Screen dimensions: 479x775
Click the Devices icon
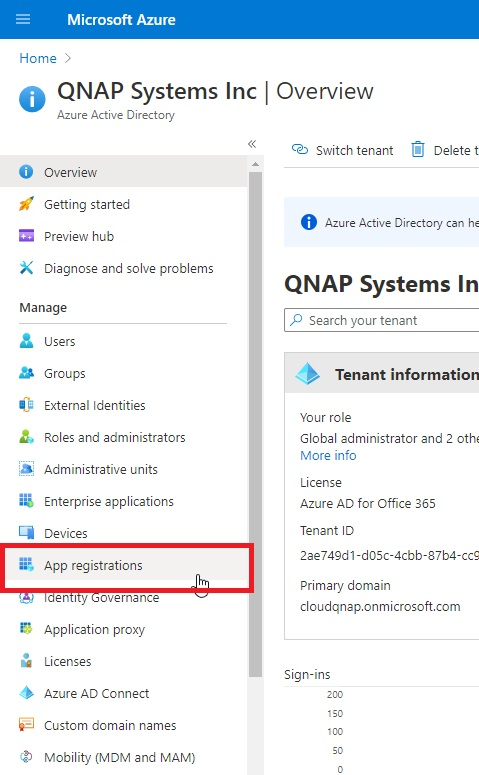point(26,533)
